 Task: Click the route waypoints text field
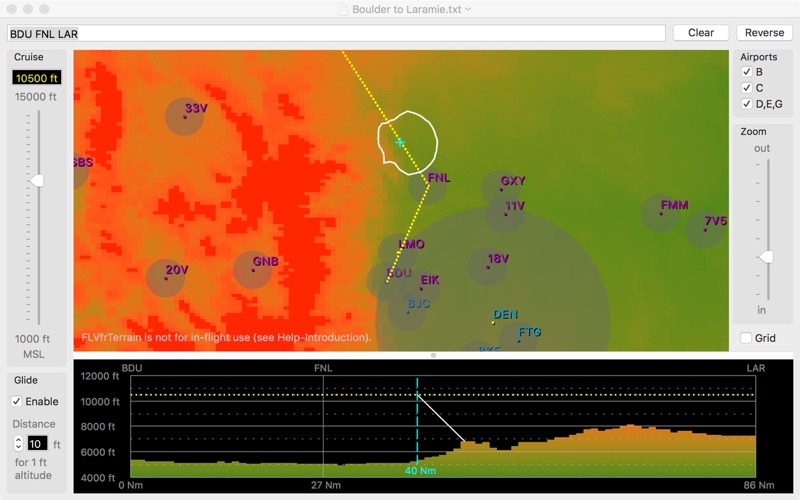[337, 33]
